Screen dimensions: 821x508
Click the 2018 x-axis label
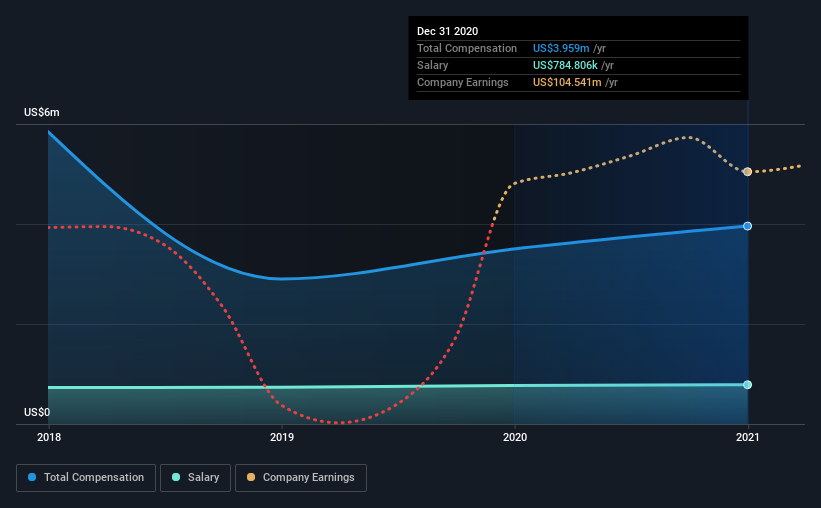point(49,437)
